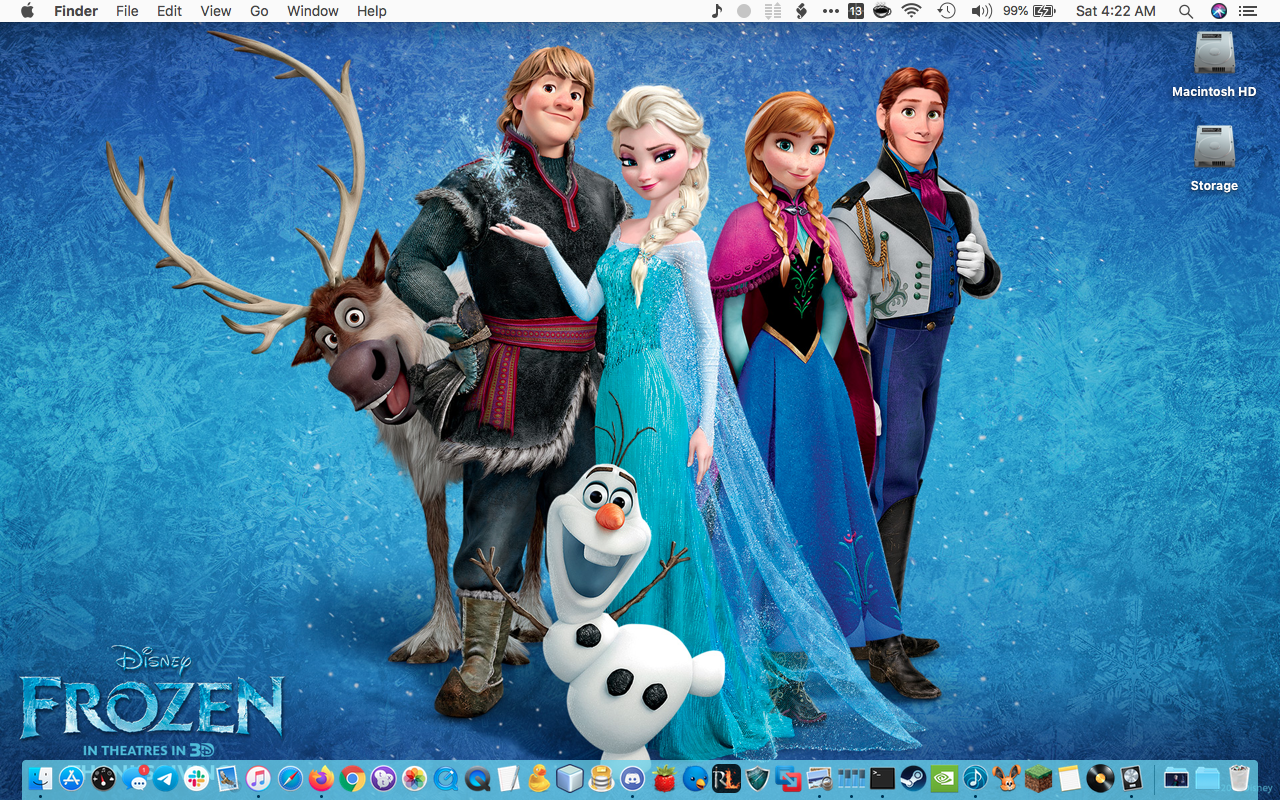Viewport: 1280px width, 800px height.
Task: Open Preview from the Dock
Action: pyautogui.click(x=820, y=778)
